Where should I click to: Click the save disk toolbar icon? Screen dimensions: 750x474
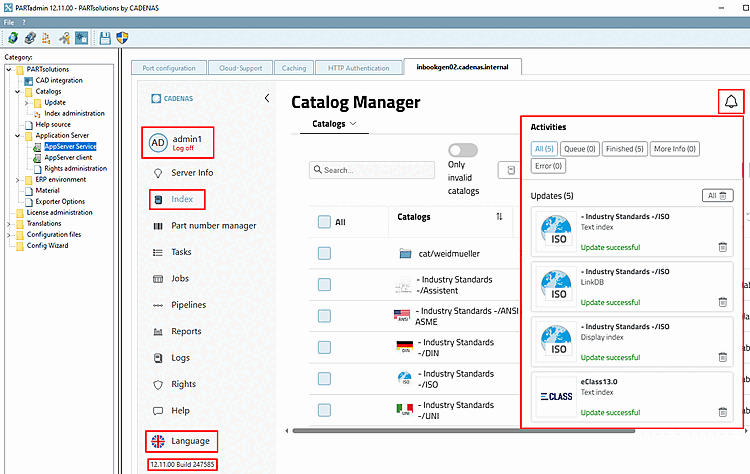tap(105, 38)
